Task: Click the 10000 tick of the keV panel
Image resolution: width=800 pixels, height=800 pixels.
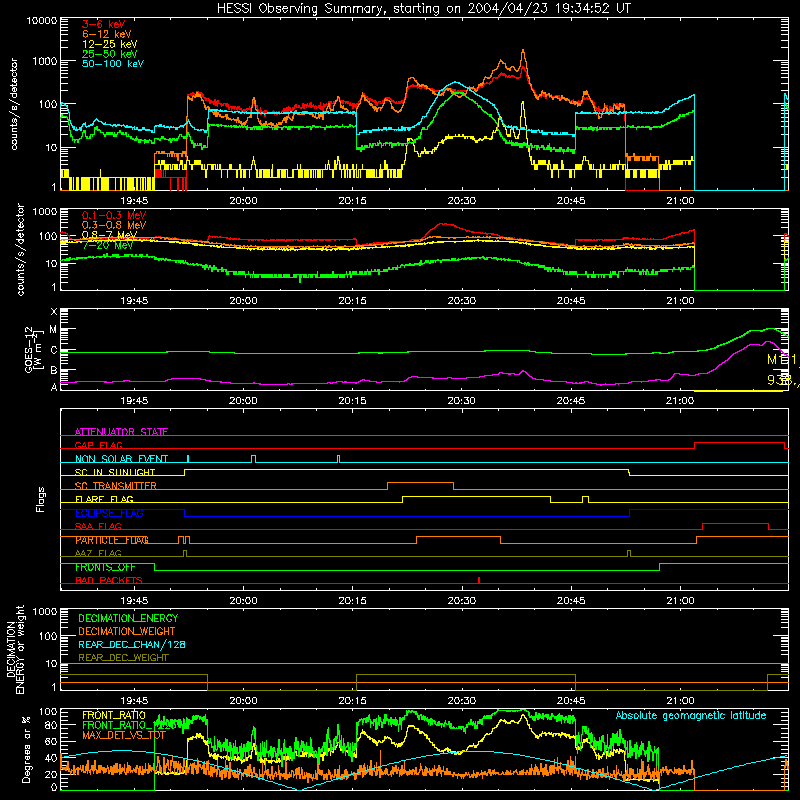Action: click(x=42, y=21)
